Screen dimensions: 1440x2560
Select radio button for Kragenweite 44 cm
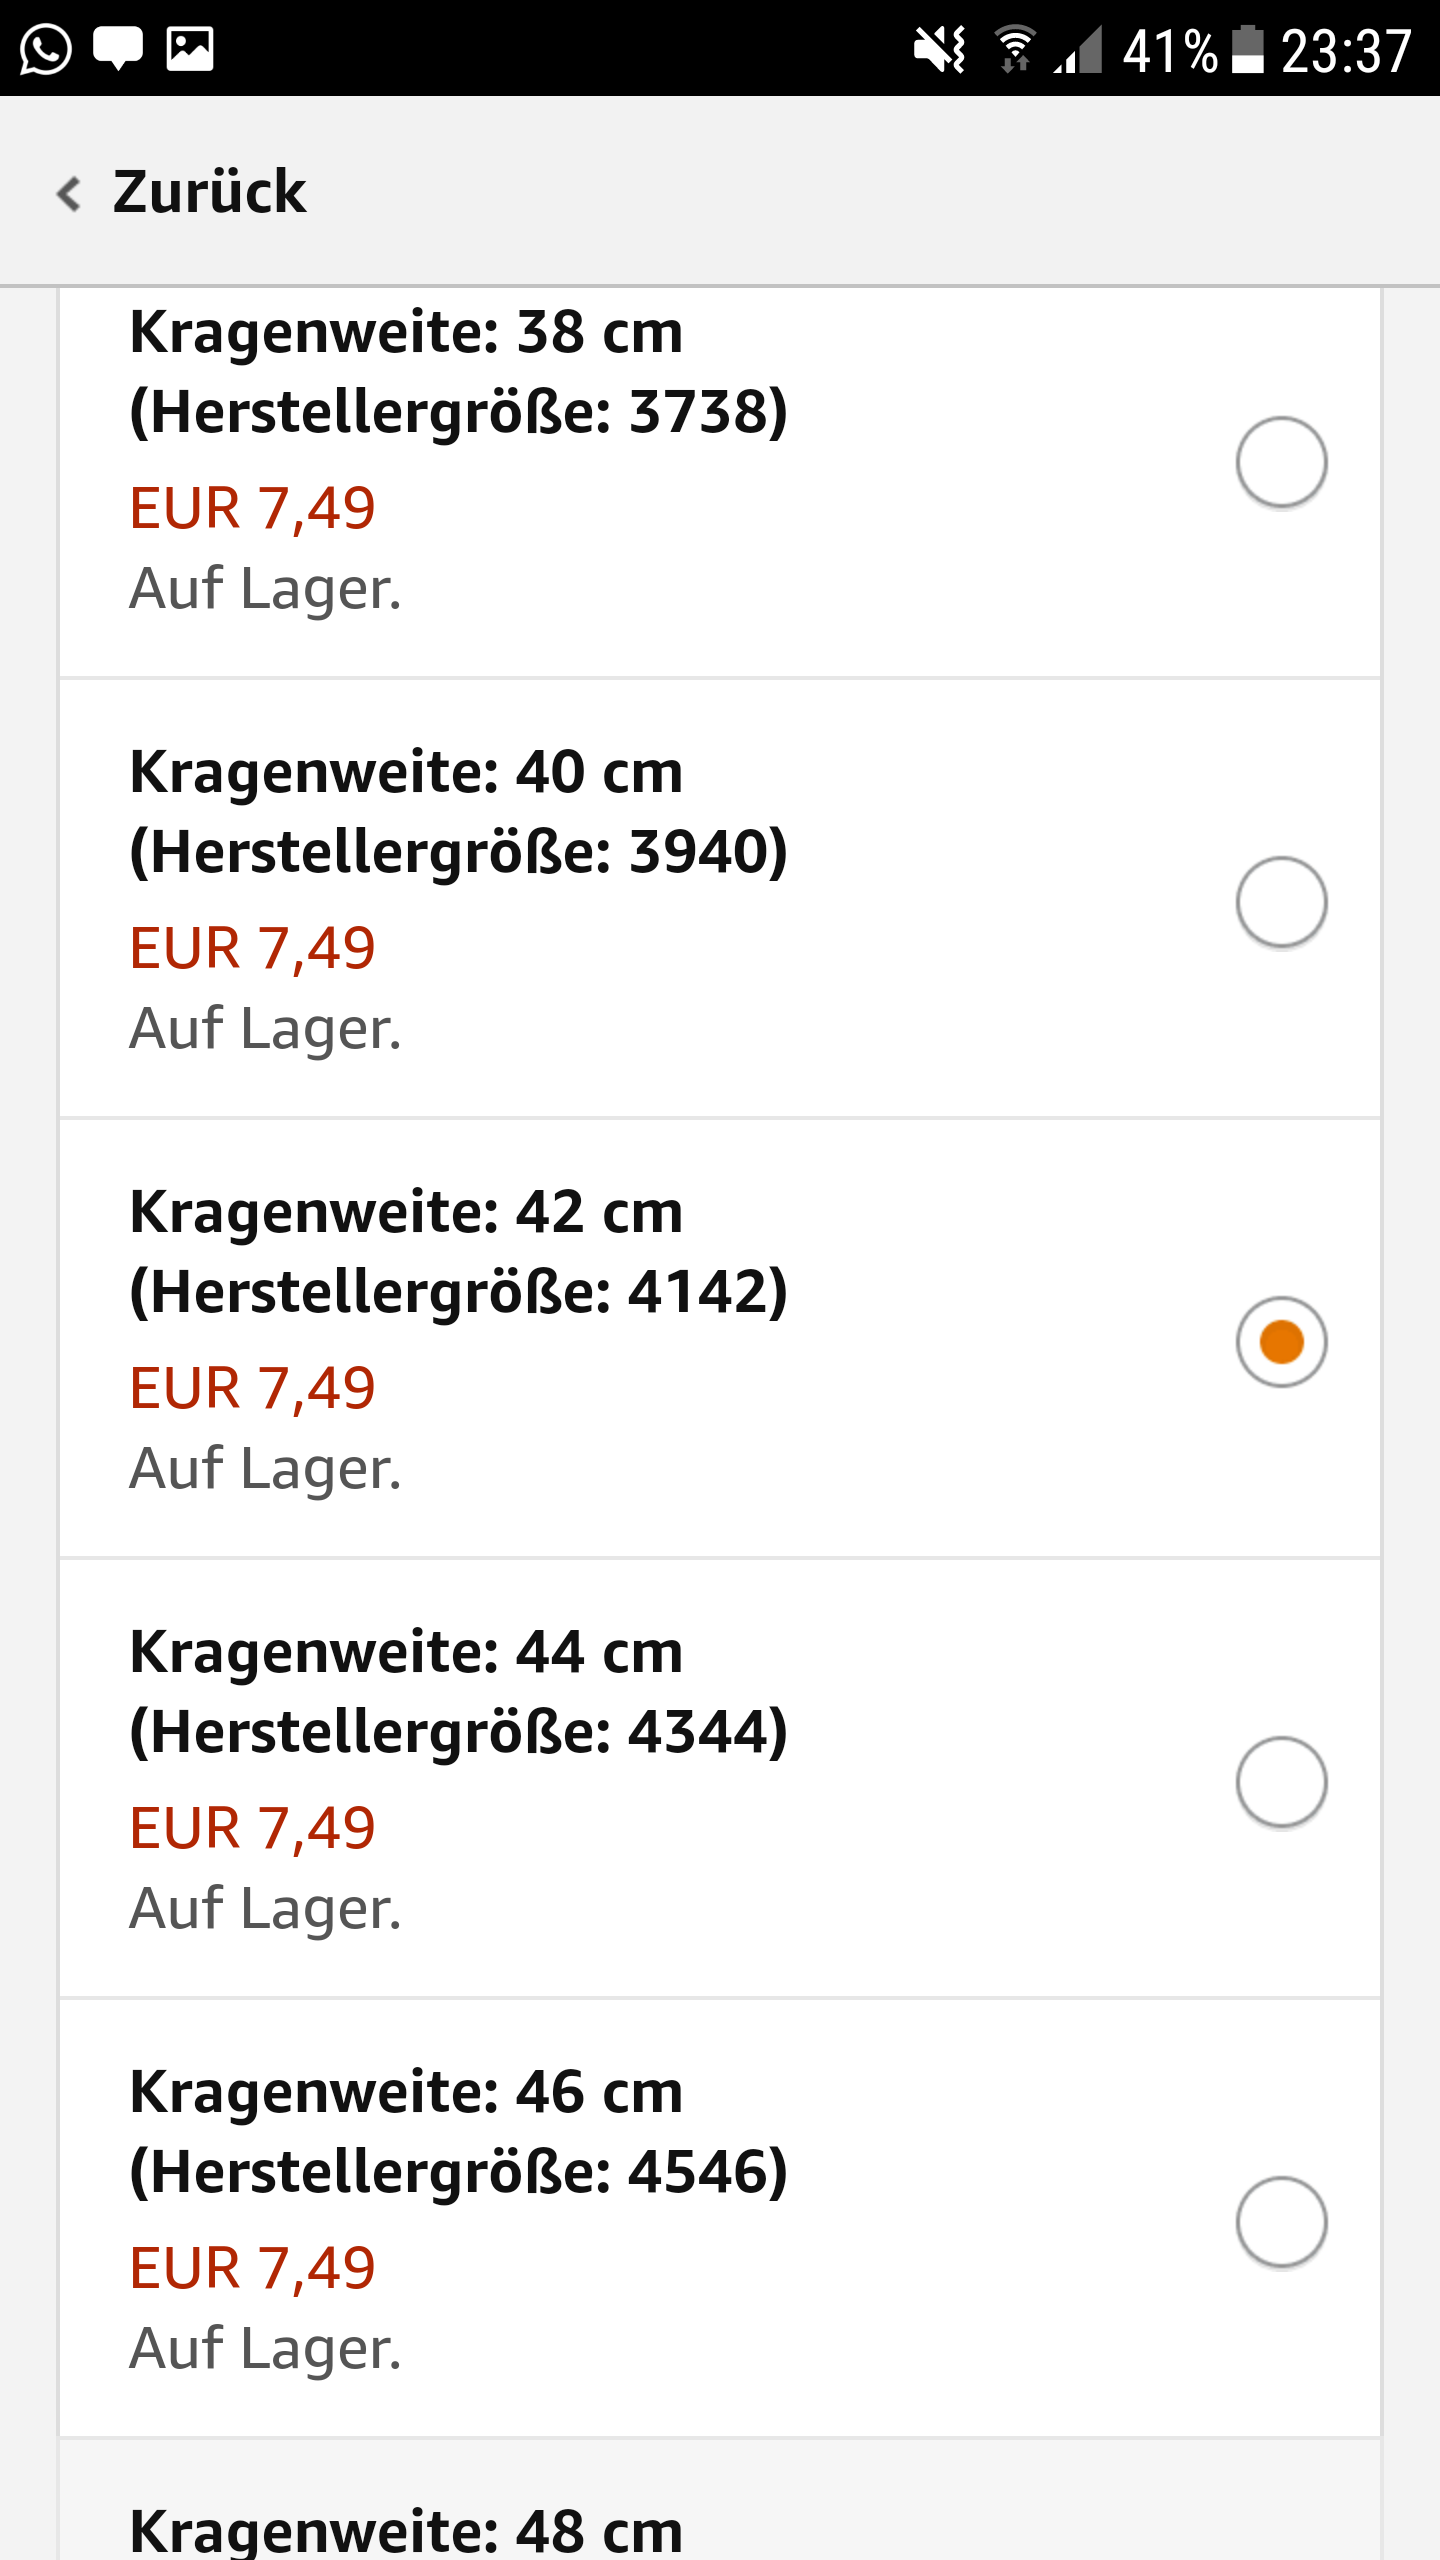tap(1281, 1782)
